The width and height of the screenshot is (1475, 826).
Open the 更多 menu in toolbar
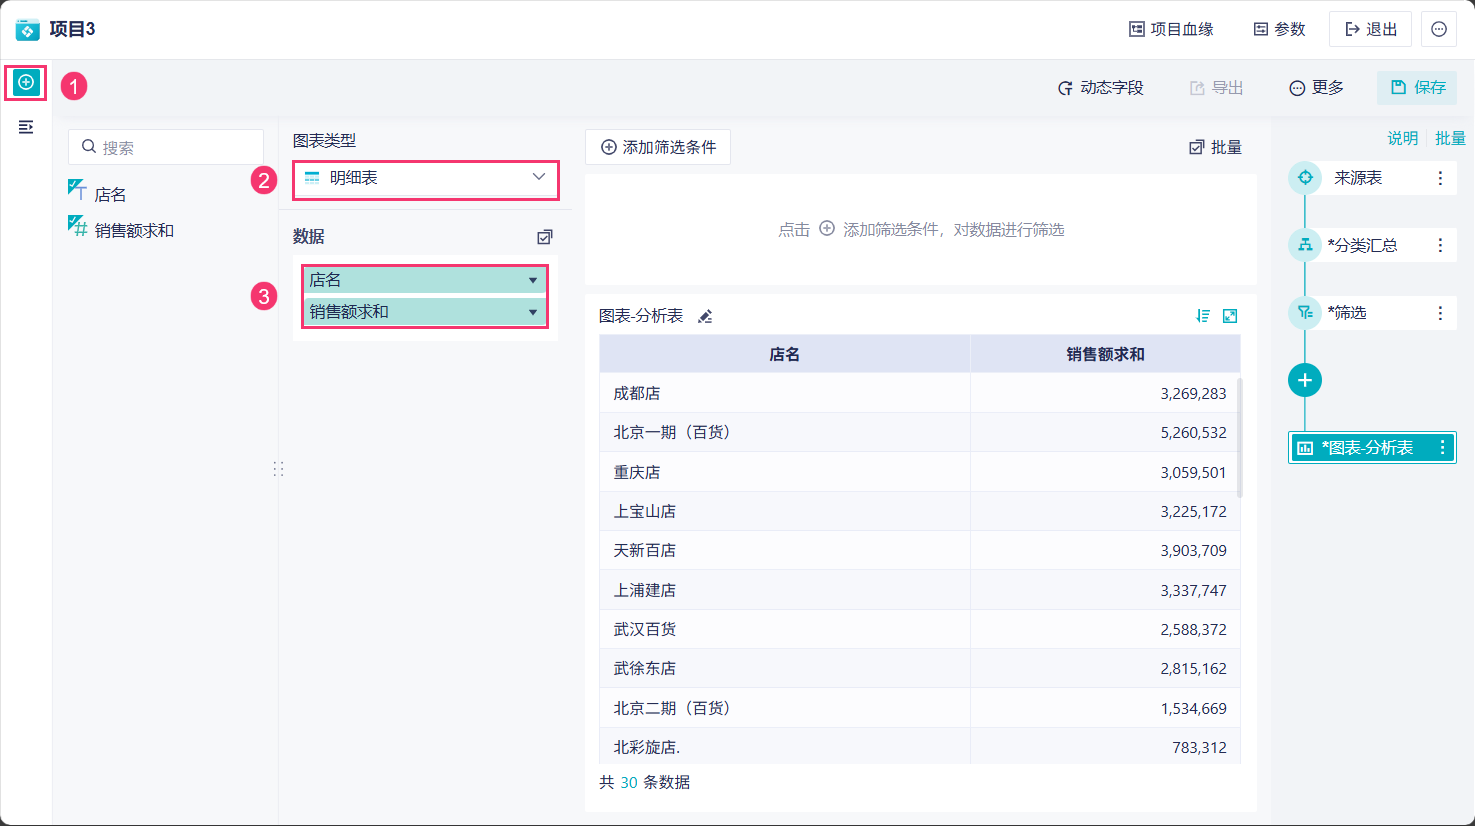pyautogui.click(x=1316, y=88)
